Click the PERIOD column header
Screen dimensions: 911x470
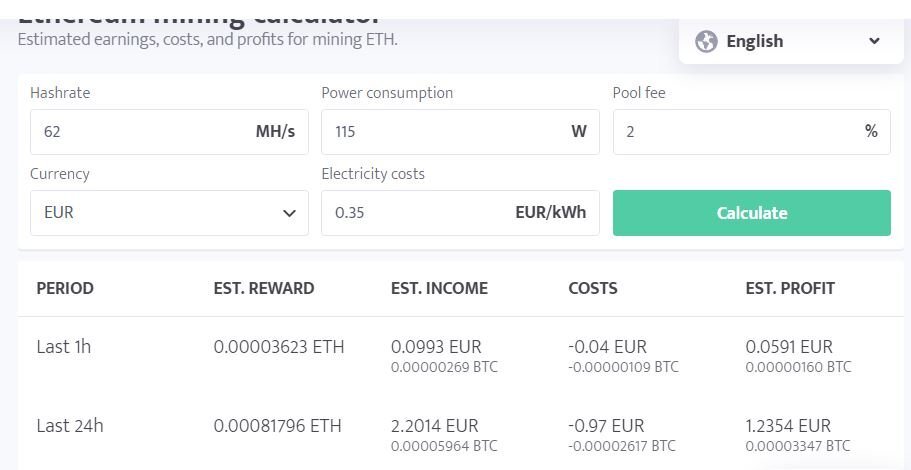coord(65,288)
